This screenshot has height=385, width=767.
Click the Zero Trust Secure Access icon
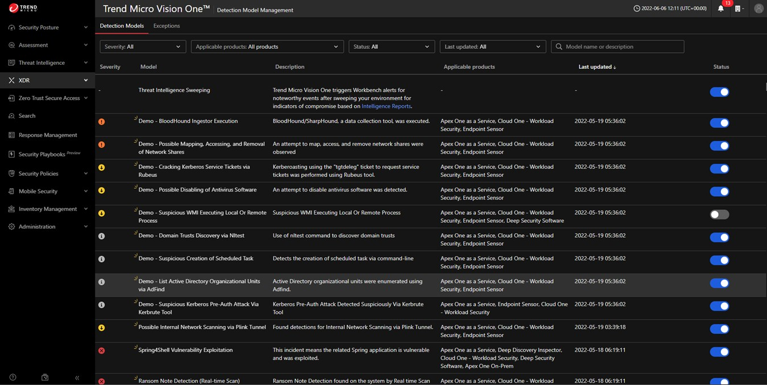click(x=11, y=98)
